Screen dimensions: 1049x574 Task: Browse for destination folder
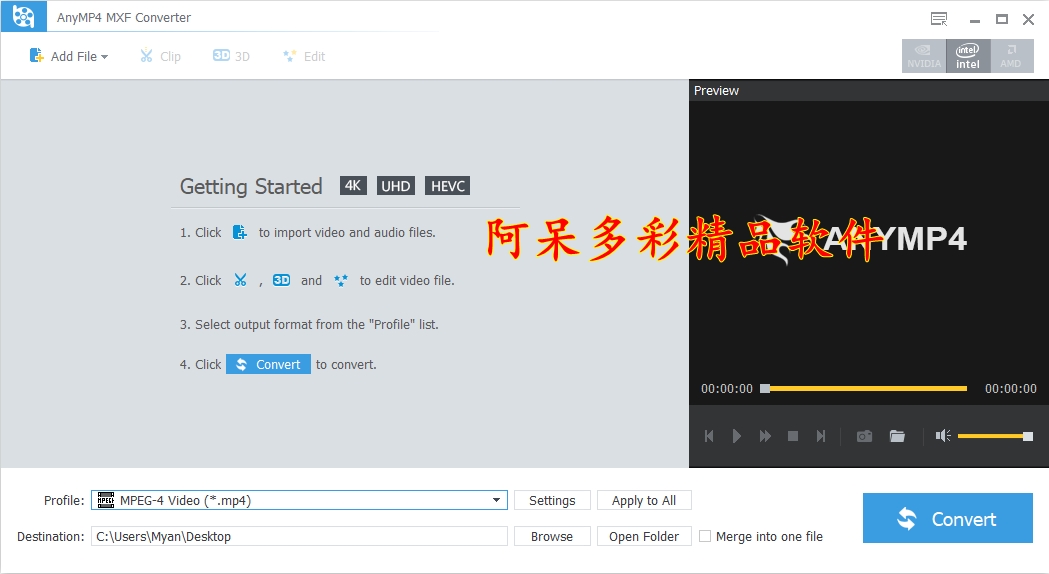point(552,537)
